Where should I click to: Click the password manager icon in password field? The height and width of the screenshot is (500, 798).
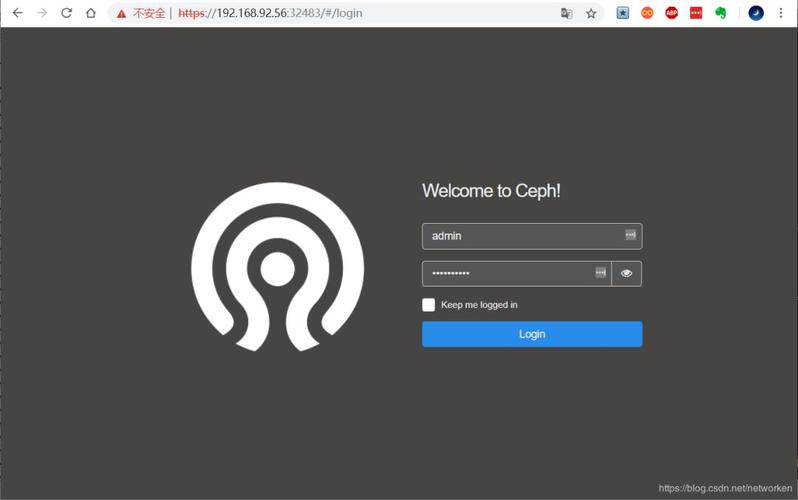pos(601,272)
